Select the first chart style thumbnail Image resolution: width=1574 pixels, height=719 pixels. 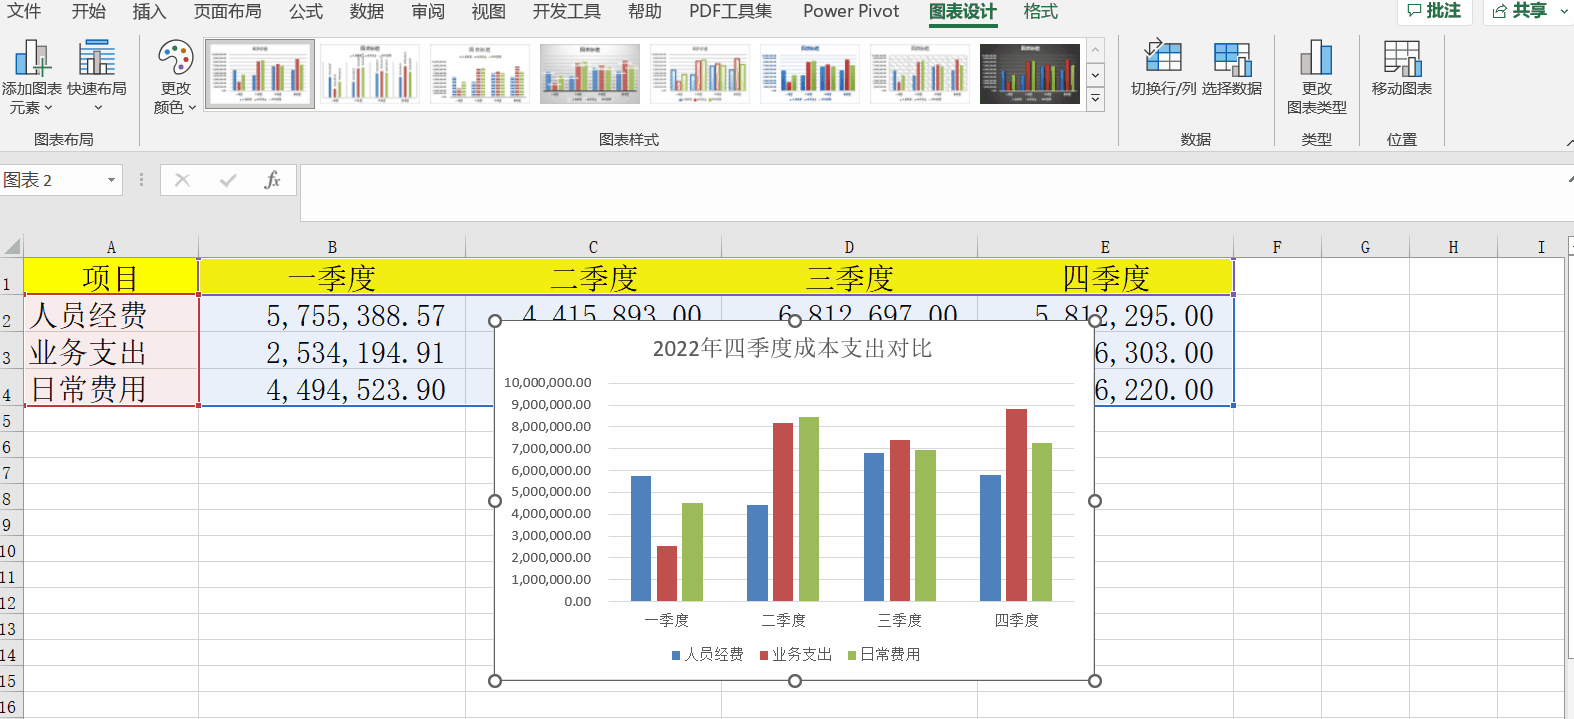pos(260,74)
